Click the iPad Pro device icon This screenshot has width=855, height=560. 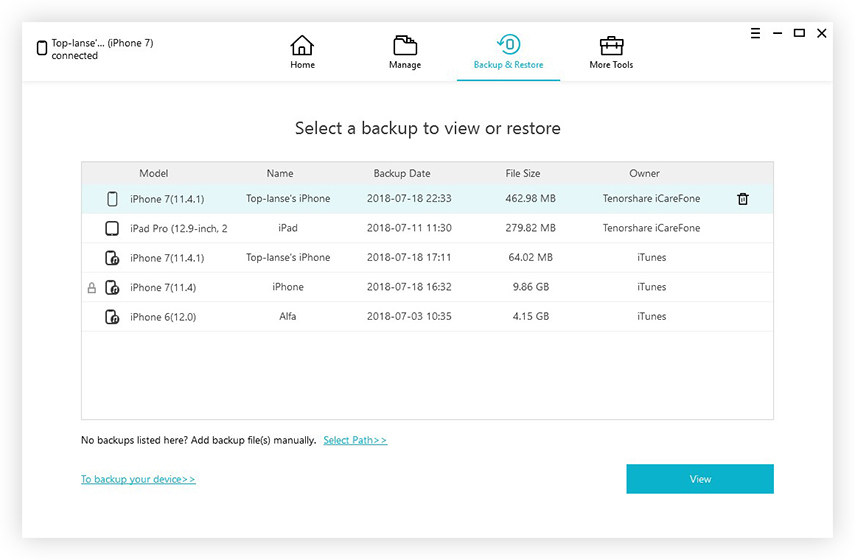point(112,228)
